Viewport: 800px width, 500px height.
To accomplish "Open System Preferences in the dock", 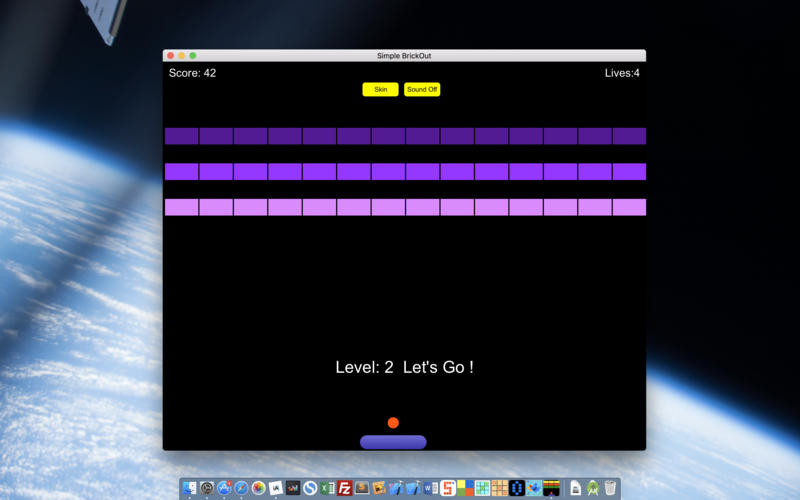I will coord(207,488).
